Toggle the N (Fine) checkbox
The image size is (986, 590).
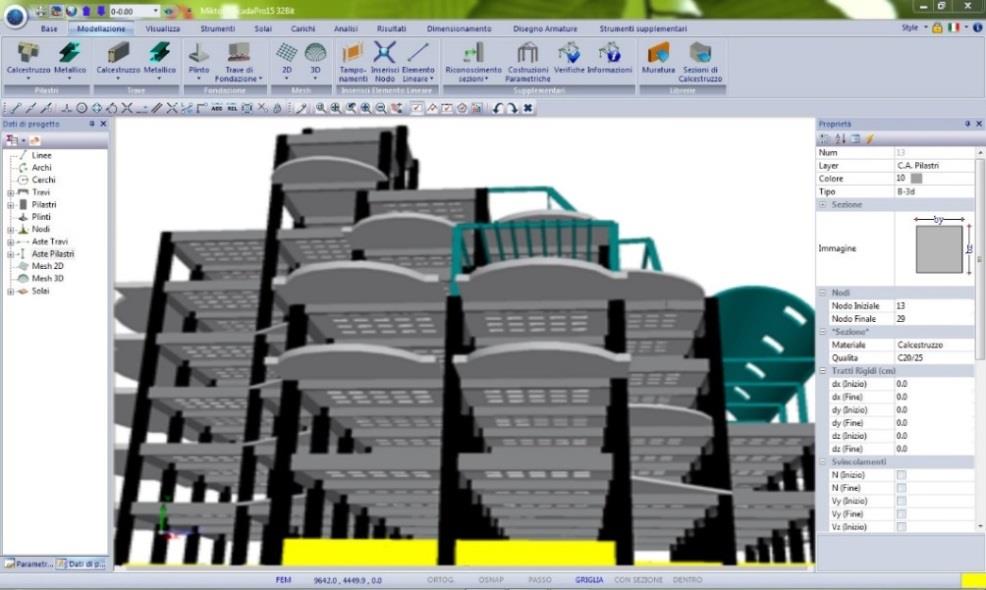pyautogui.click(x=901, y=488)
